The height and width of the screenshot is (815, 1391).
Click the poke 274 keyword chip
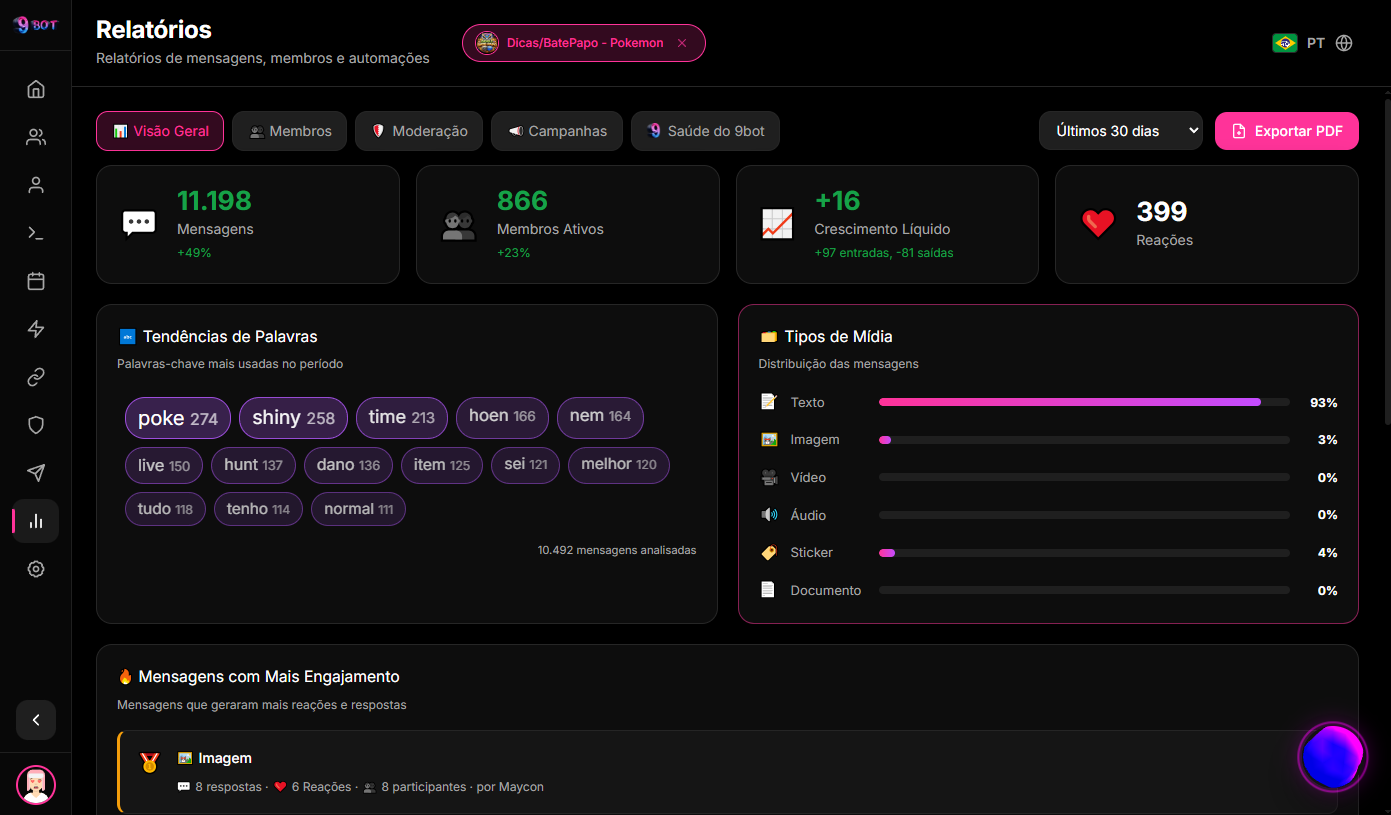click(178, 418)
